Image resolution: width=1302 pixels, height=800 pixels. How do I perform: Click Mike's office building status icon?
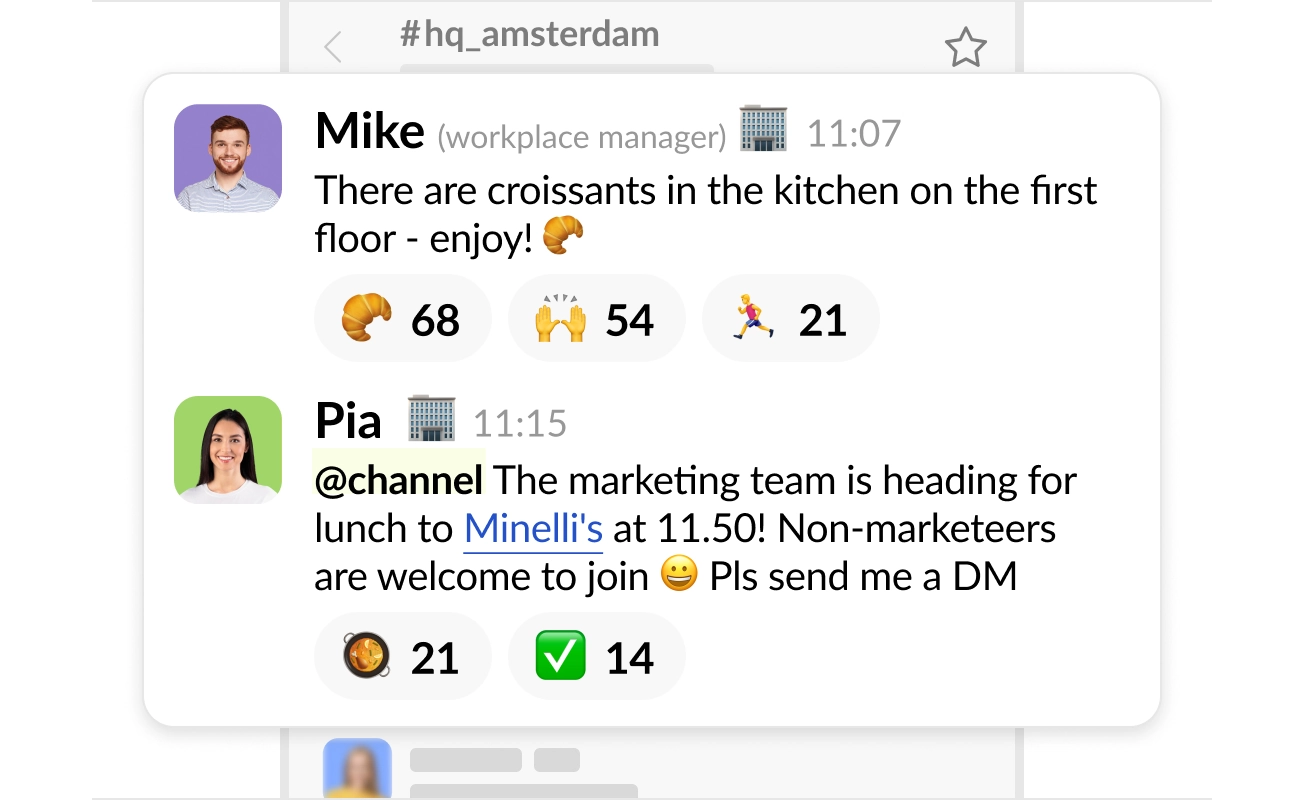763,130
